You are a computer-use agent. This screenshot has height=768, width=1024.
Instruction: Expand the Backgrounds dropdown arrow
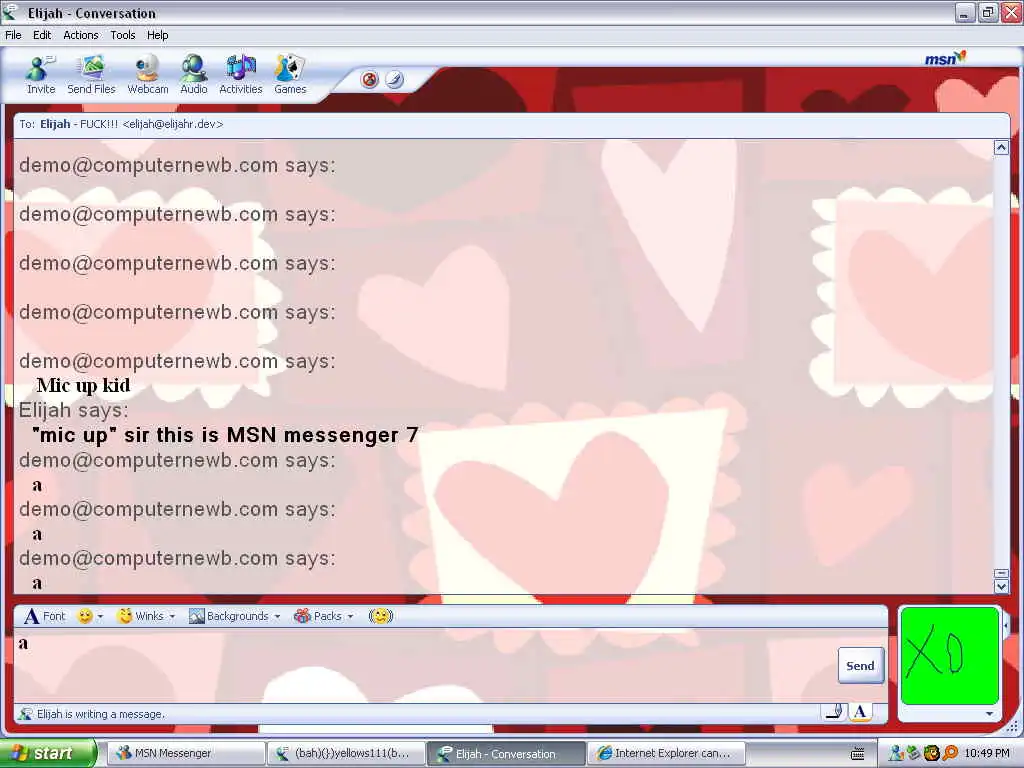pyautogui.click(x=277, y=616)
